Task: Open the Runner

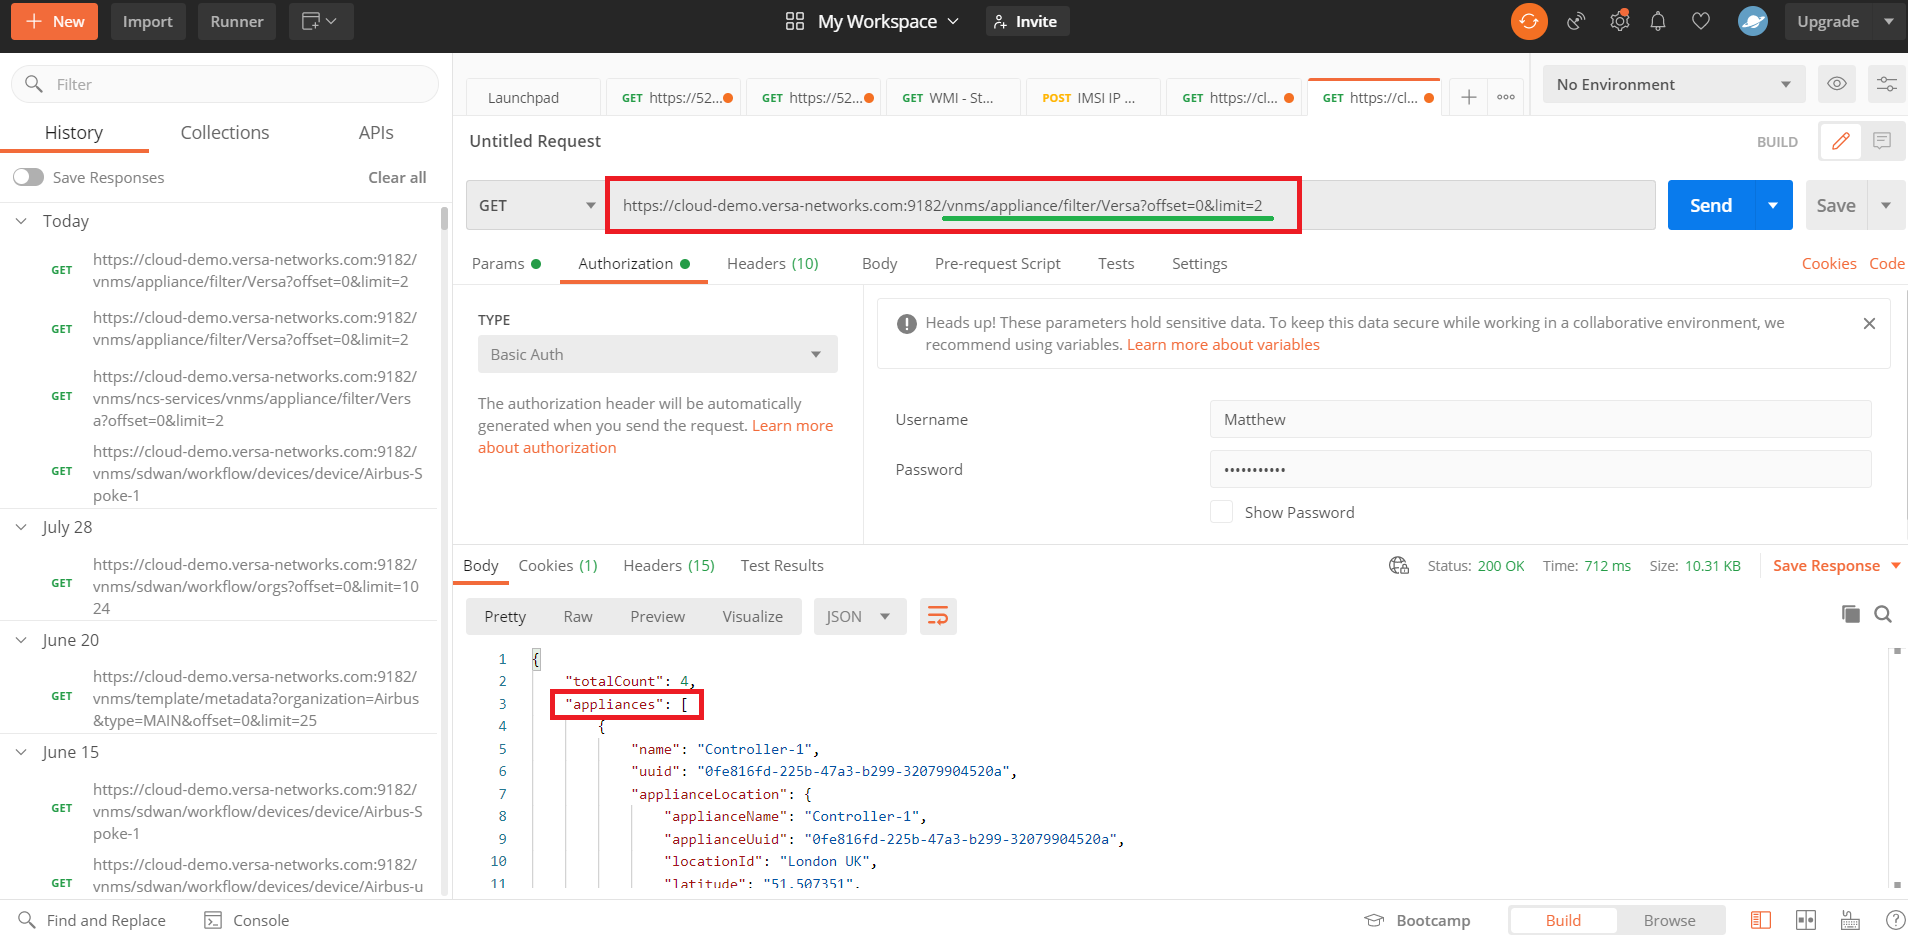Action: coord(237,21)
